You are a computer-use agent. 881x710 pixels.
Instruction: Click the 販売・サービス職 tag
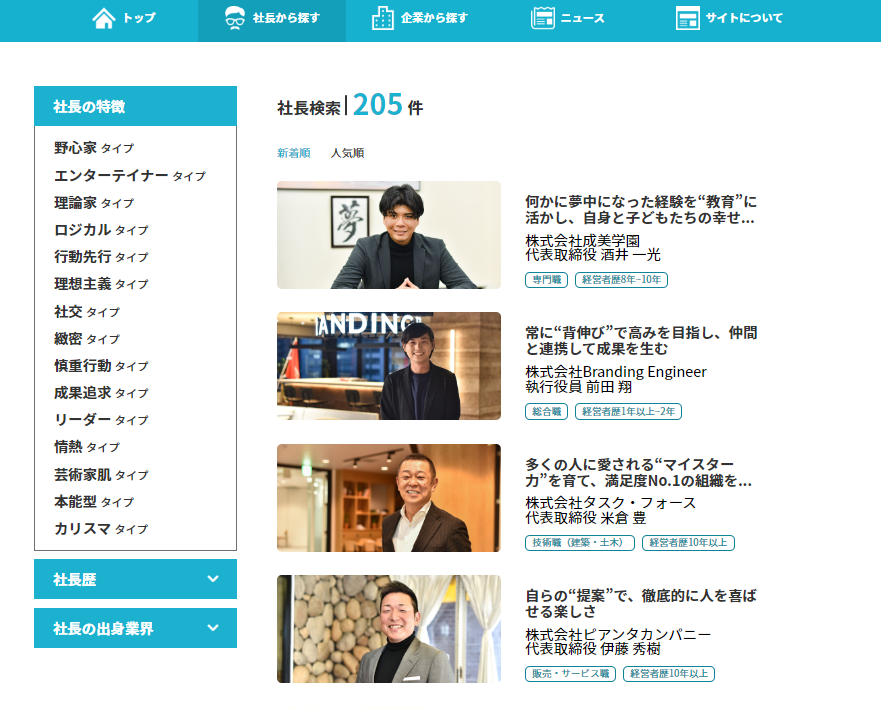(x=570, y=674)
